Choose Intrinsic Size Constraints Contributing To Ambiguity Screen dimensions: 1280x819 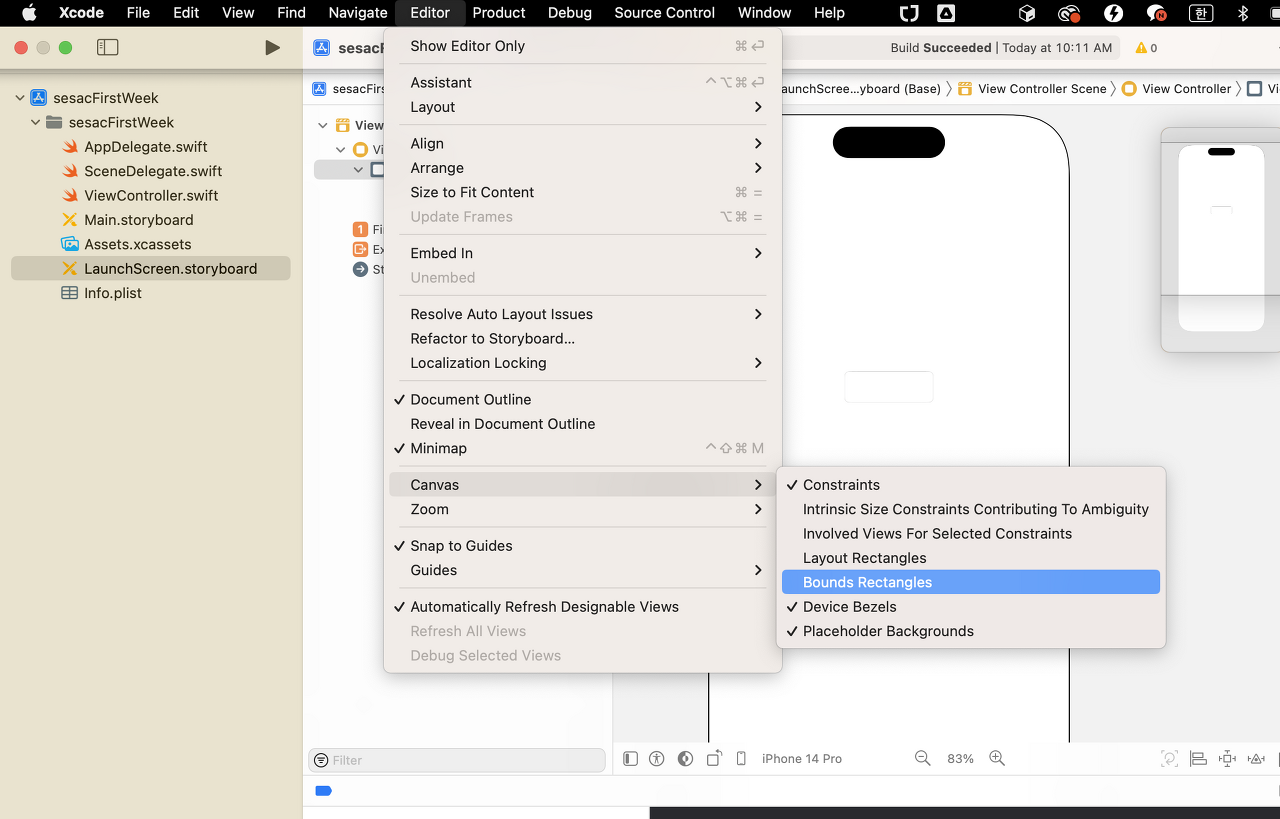click(972, 509)
